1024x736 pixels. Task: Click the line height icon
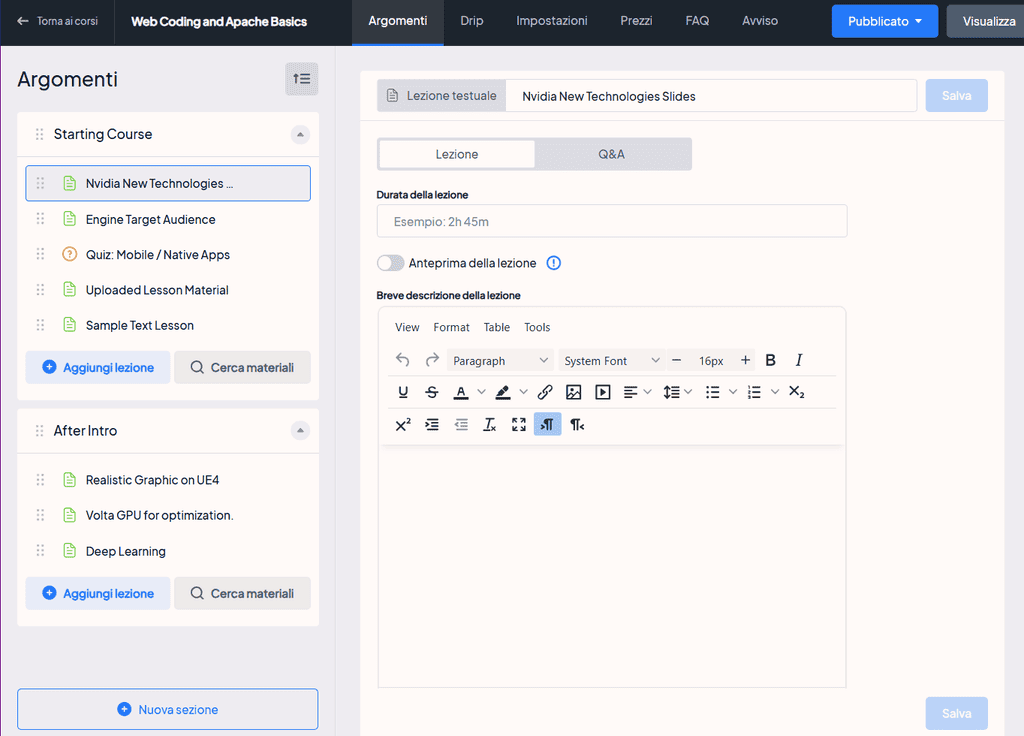point(671,392)
